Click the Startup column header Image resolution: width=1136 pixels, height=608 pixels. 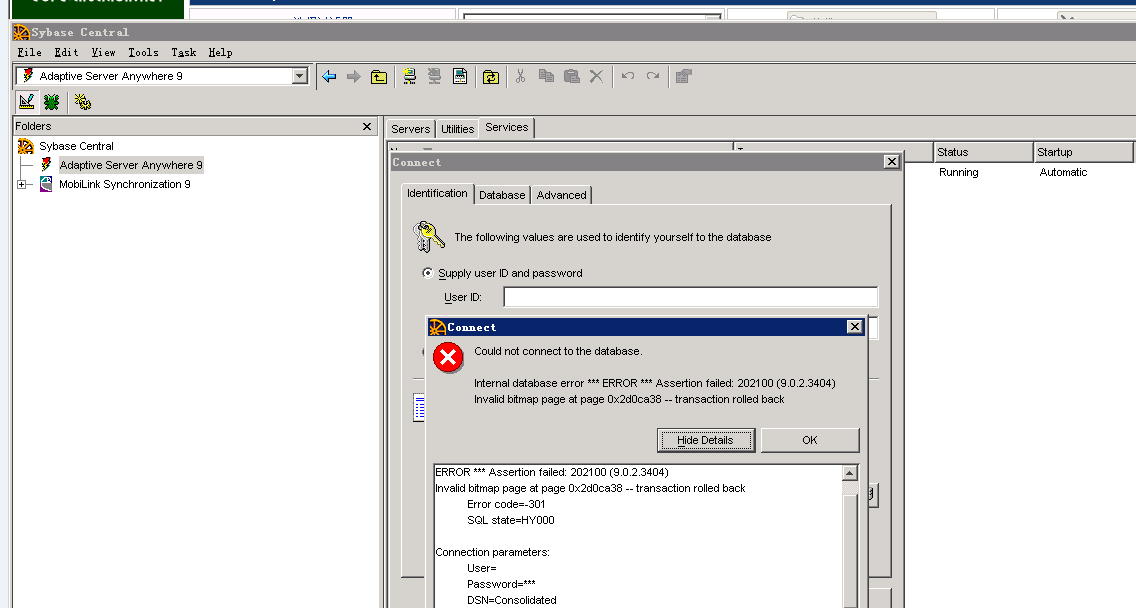coord(1083,152)
